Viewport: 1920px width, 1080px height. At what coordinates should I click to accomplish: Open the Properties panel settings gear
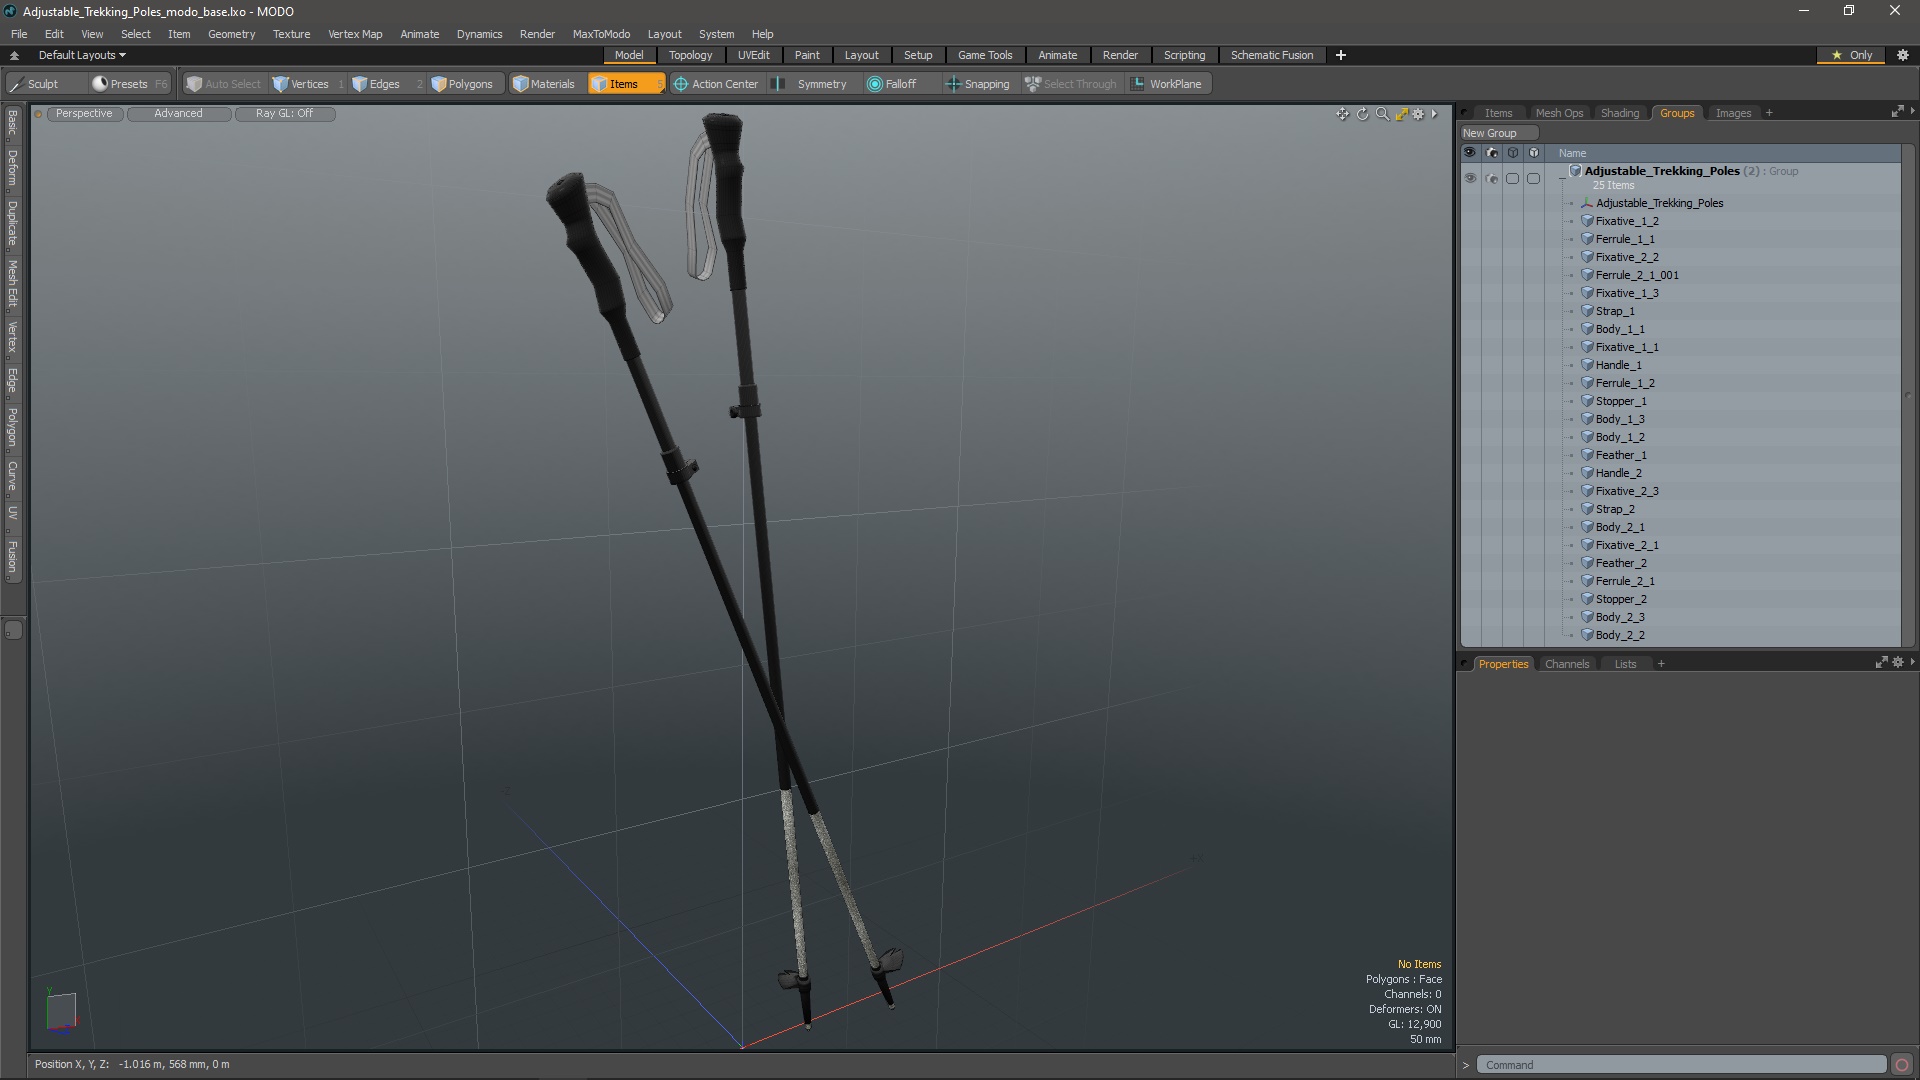[1897, 662]
